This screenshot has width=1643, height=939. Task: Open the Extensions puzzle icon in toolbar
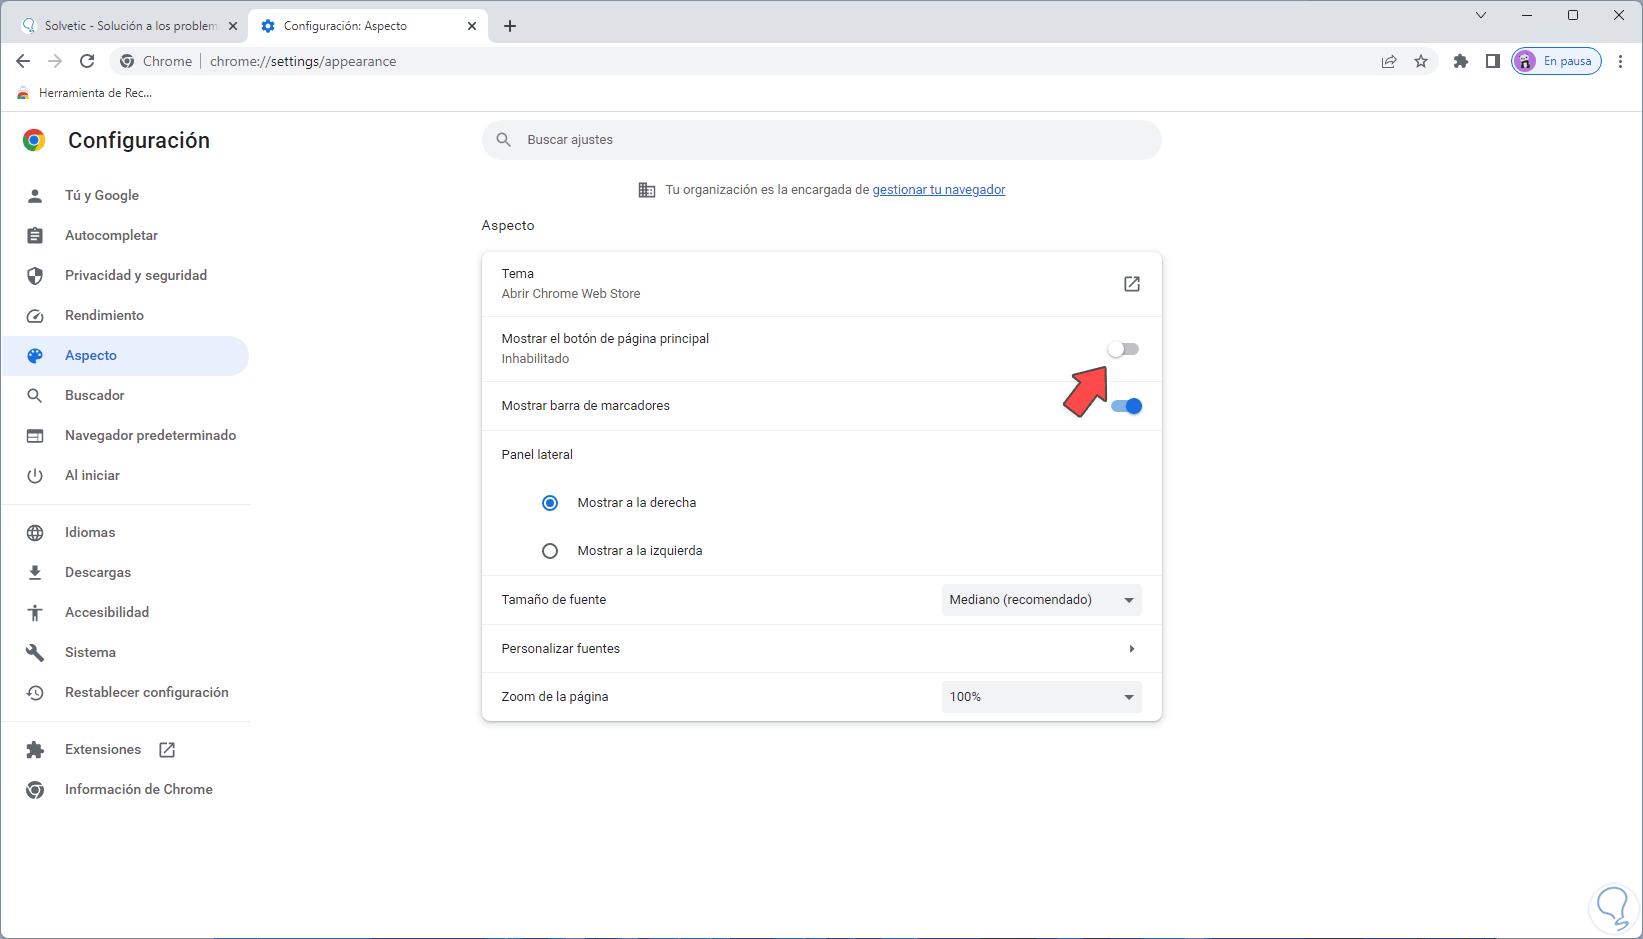1461,61
